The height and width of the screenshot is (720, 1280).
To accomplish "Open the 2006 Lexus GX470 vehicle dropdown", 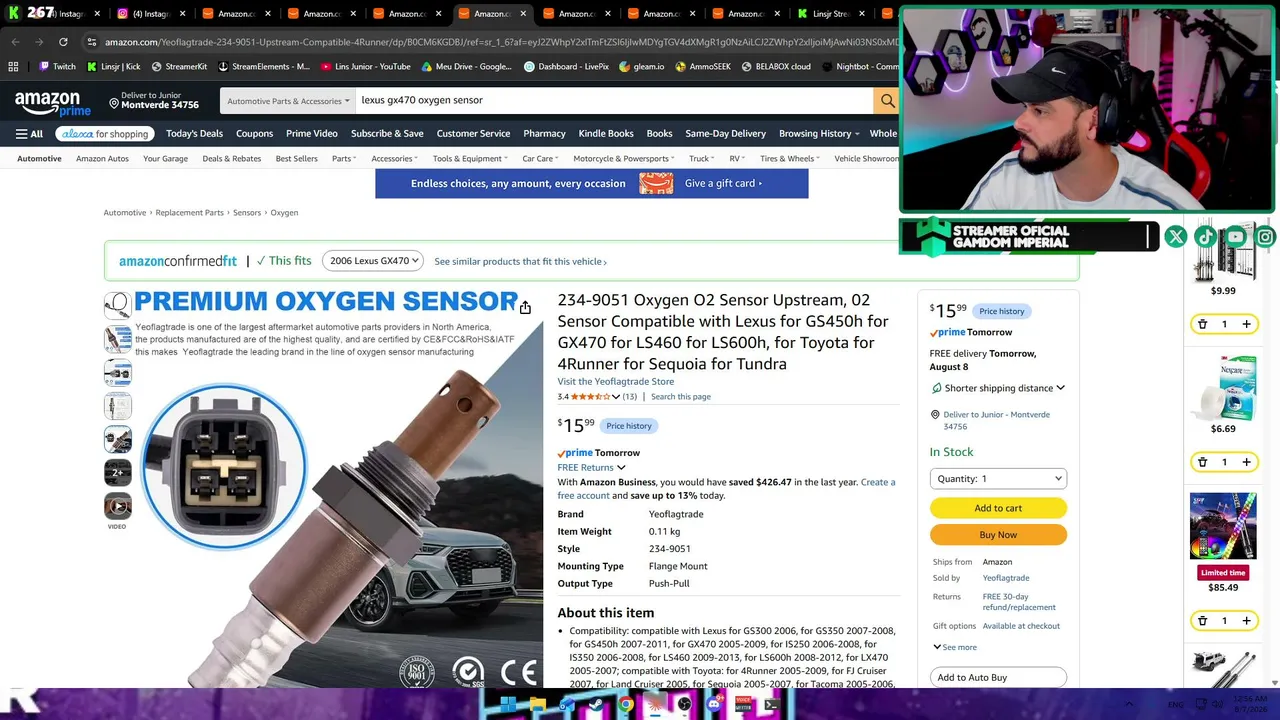I will 374,261.
